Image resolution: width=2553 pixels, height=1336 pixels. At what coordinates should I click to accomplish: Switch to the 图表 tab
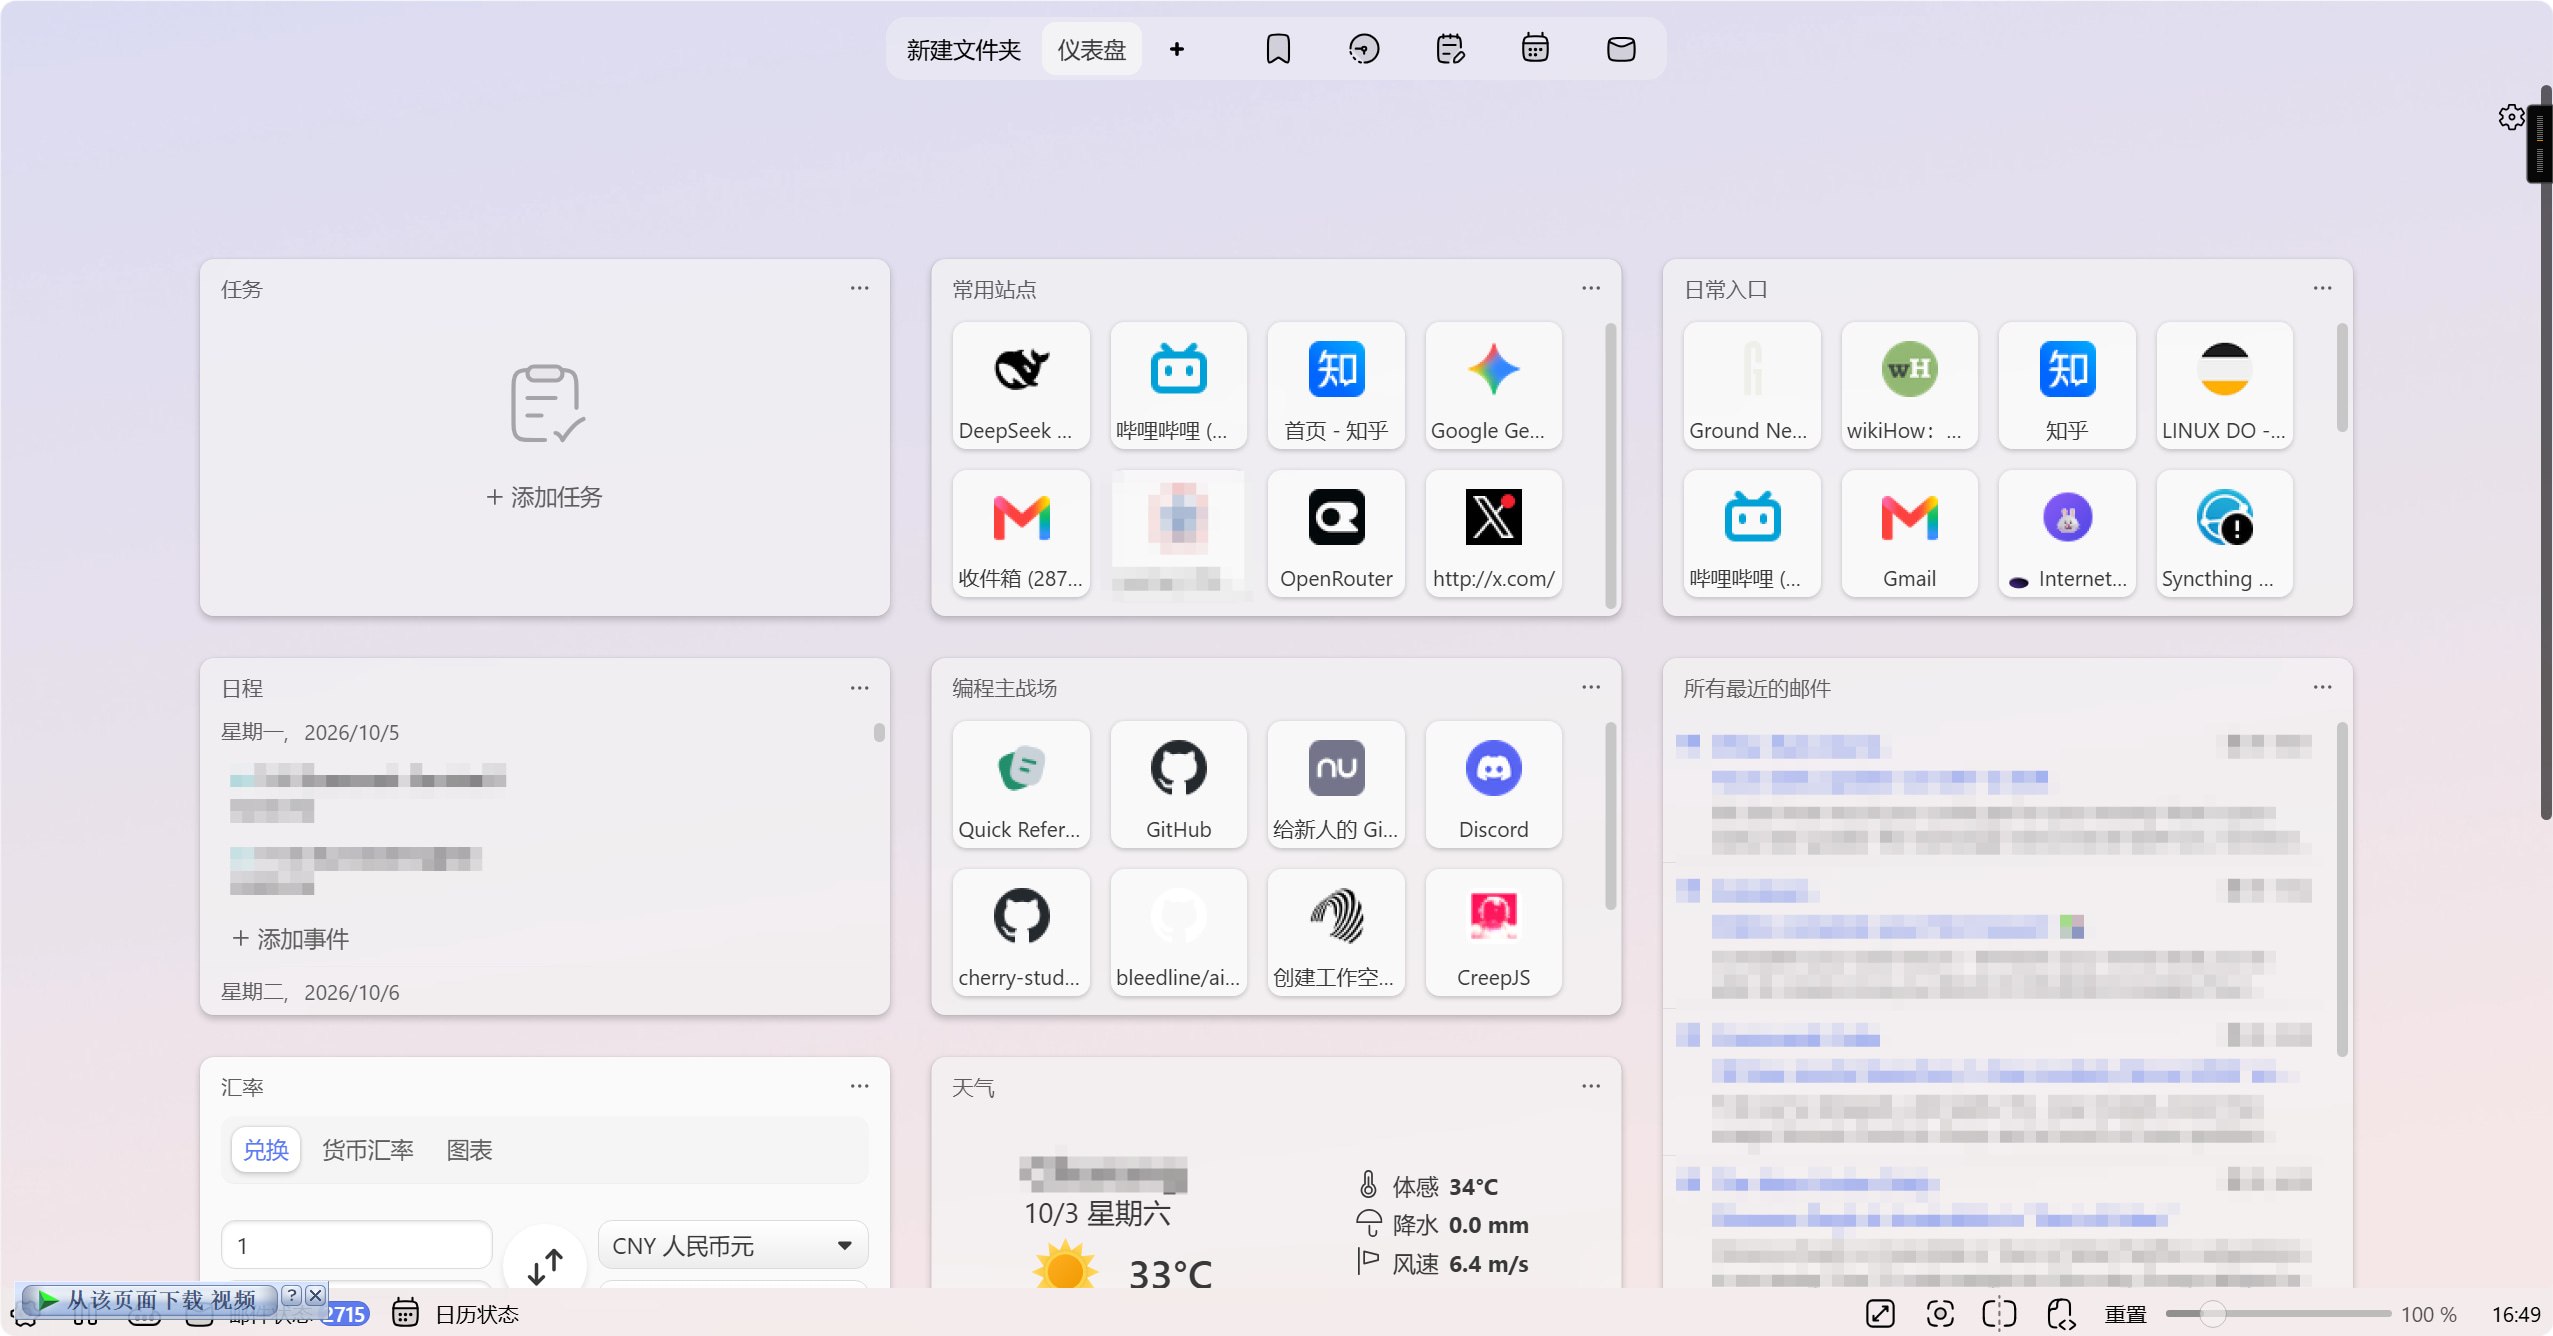469,1150
